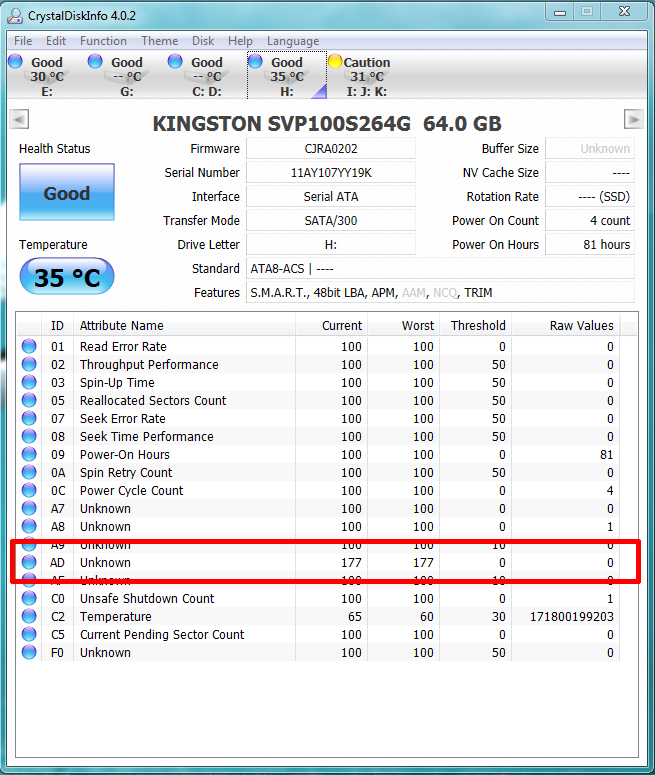Click status icon for Read Error Rate

pos(29,346)
